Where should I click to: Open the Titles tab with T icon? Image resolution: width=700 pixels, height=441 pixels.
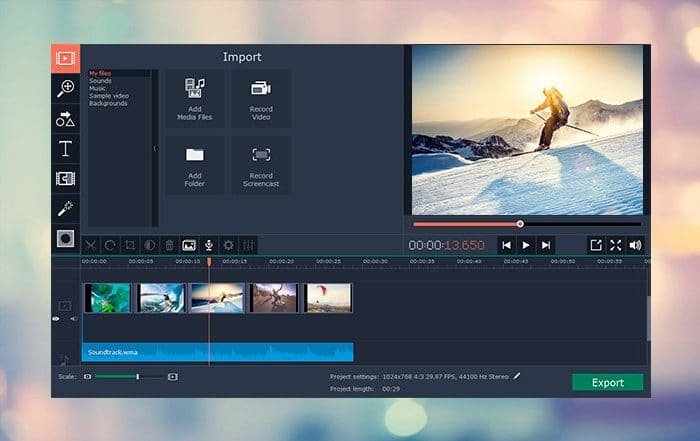pyautogui.click(x=66, y=149)
